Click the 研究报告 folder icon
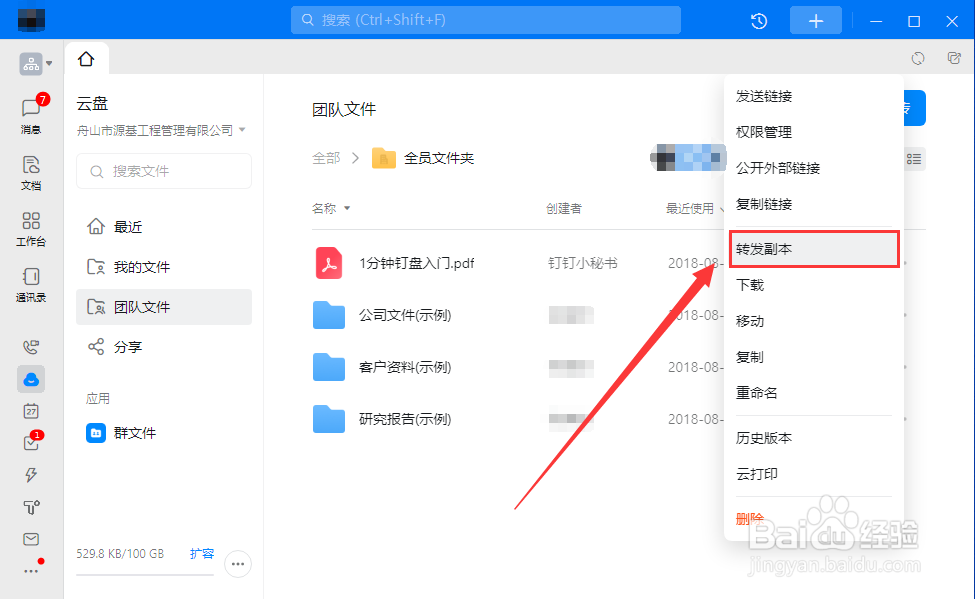 (x=329, y=419)
